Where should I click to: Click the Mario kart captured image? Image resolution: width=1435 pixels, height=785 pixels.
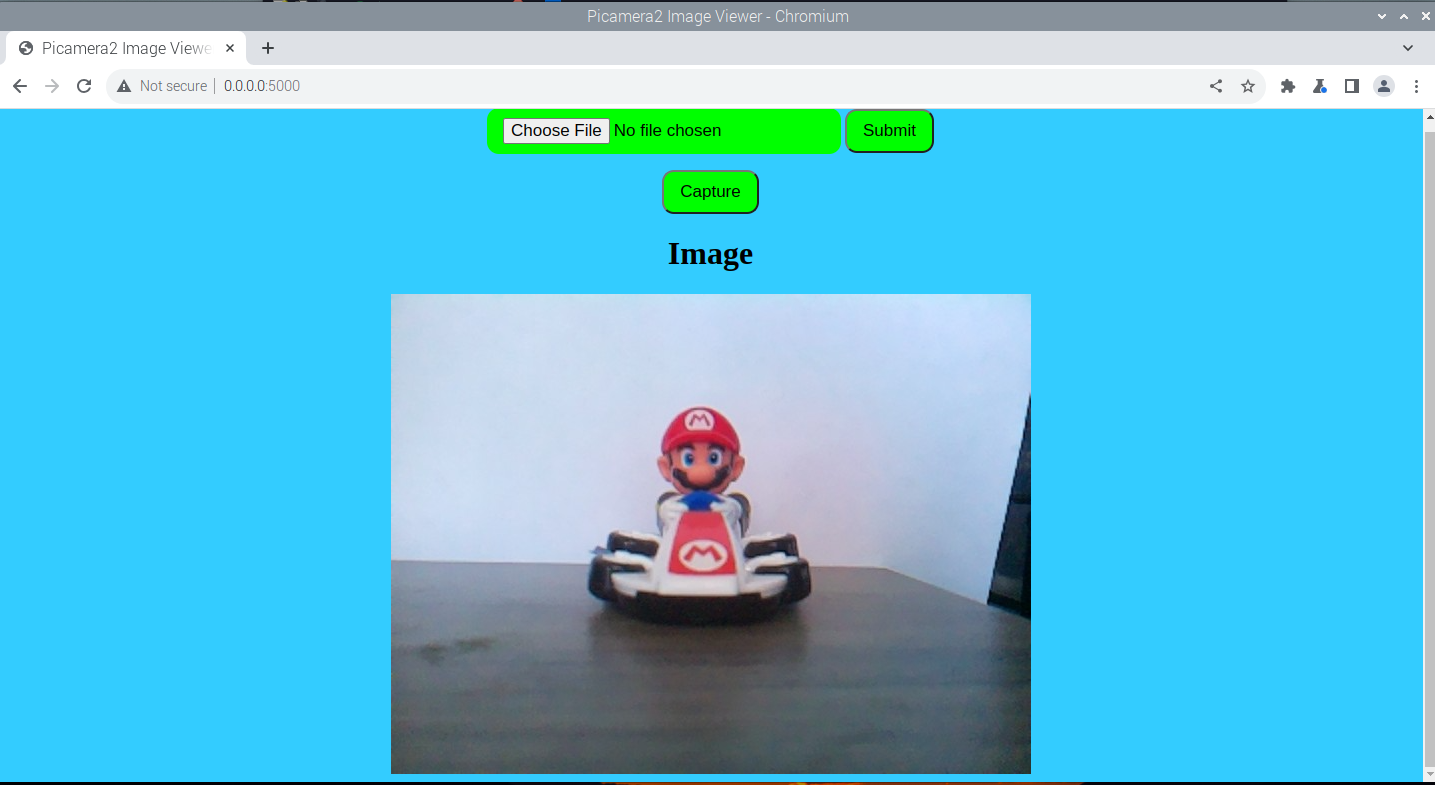click(710, 533)
